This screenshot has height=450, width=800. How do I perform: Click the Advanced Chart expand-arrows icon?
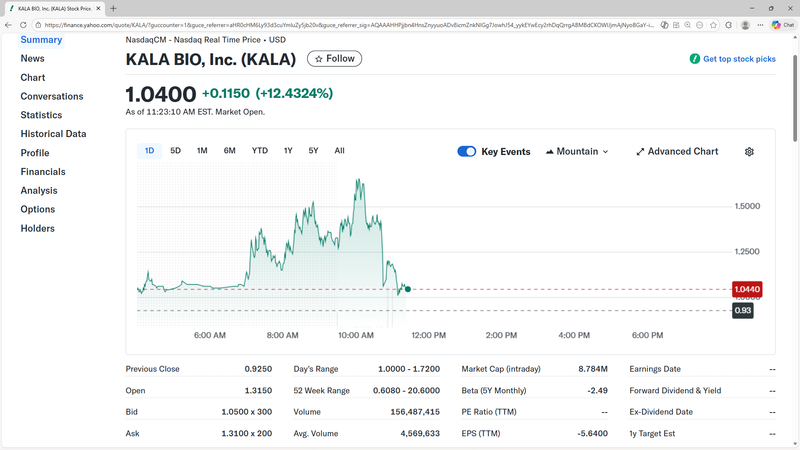(640, 152)
